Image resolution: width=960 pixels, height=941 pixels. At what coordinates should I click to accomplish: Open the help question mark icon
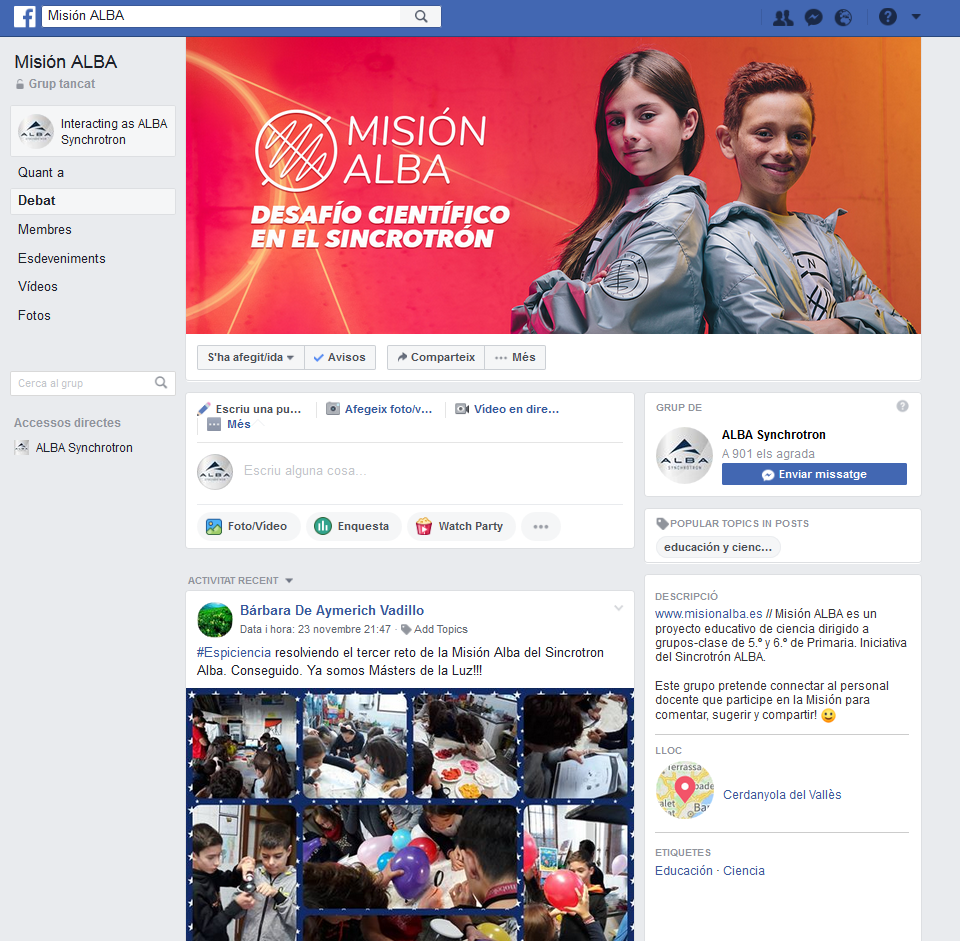(x=888, y=17)
